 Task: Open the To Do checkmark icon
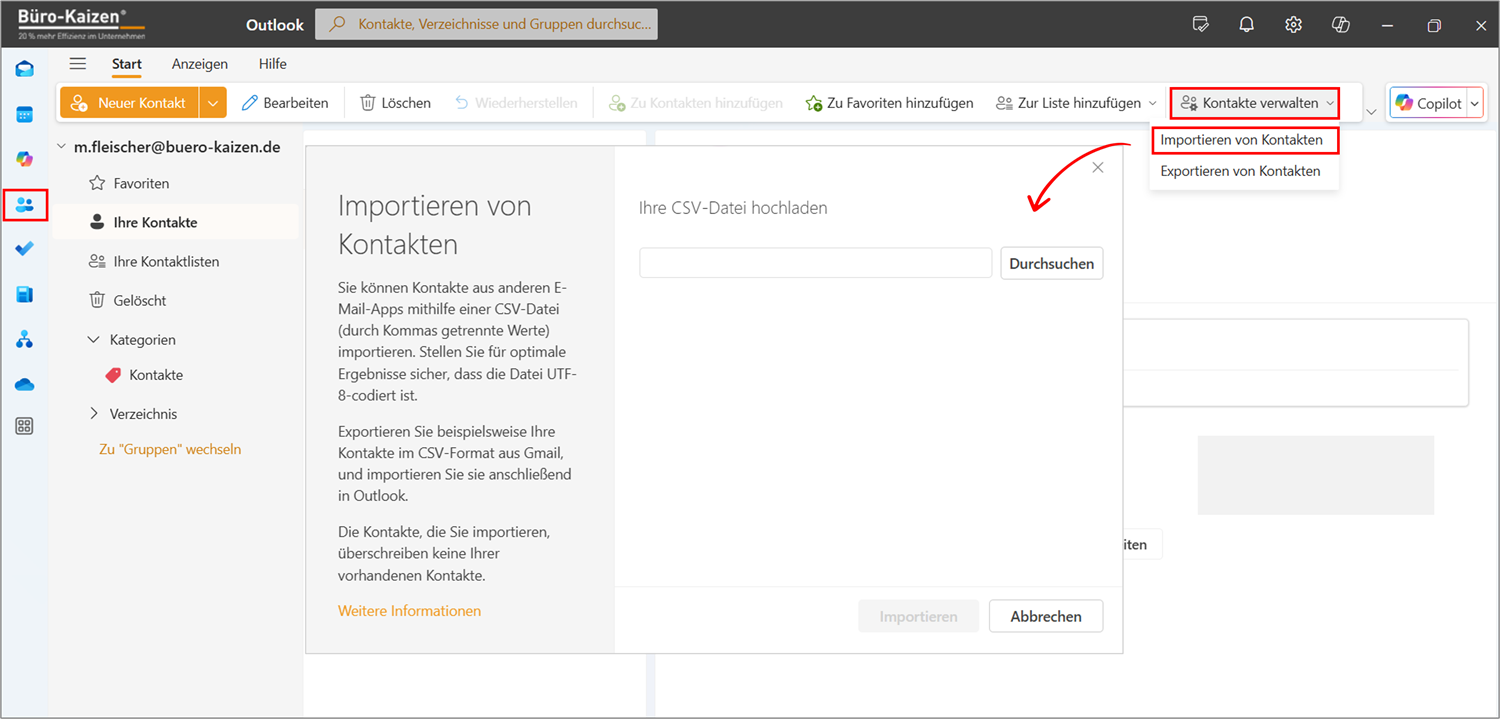[25, 249]
